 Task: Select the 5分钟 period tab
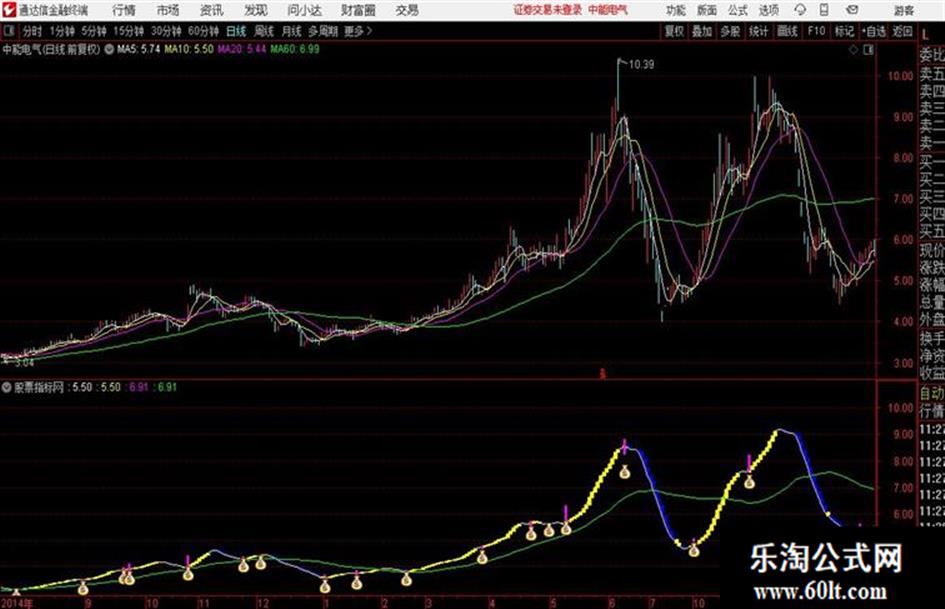[x=93, y=31]
